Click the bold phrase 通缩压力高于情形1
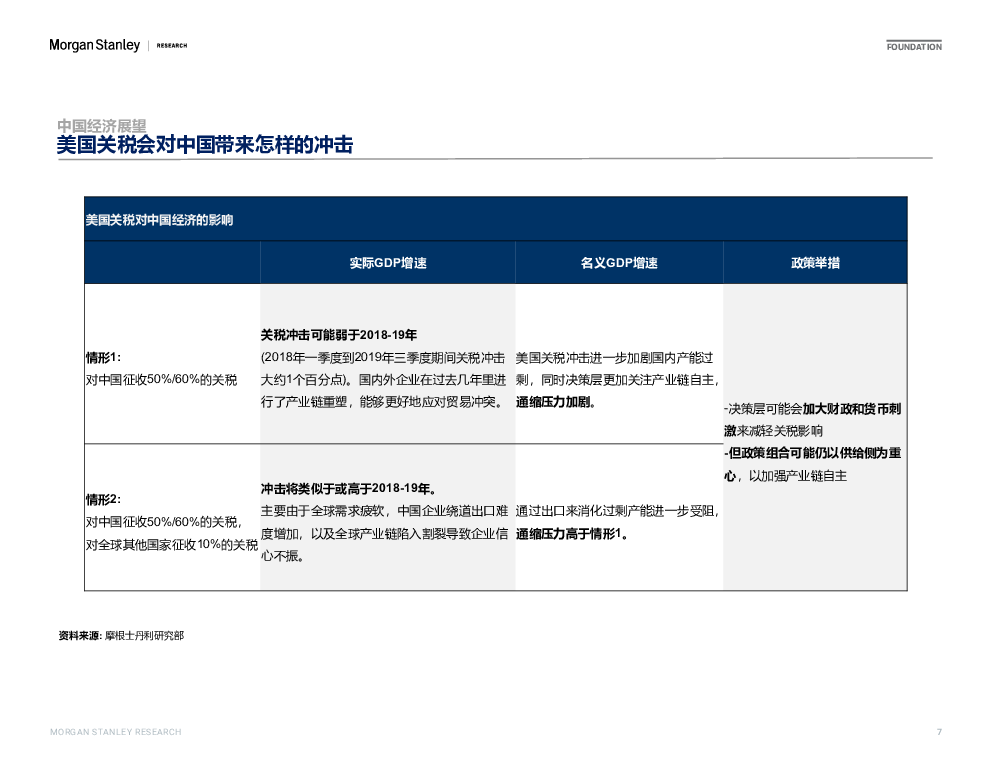 pos(572,534)
